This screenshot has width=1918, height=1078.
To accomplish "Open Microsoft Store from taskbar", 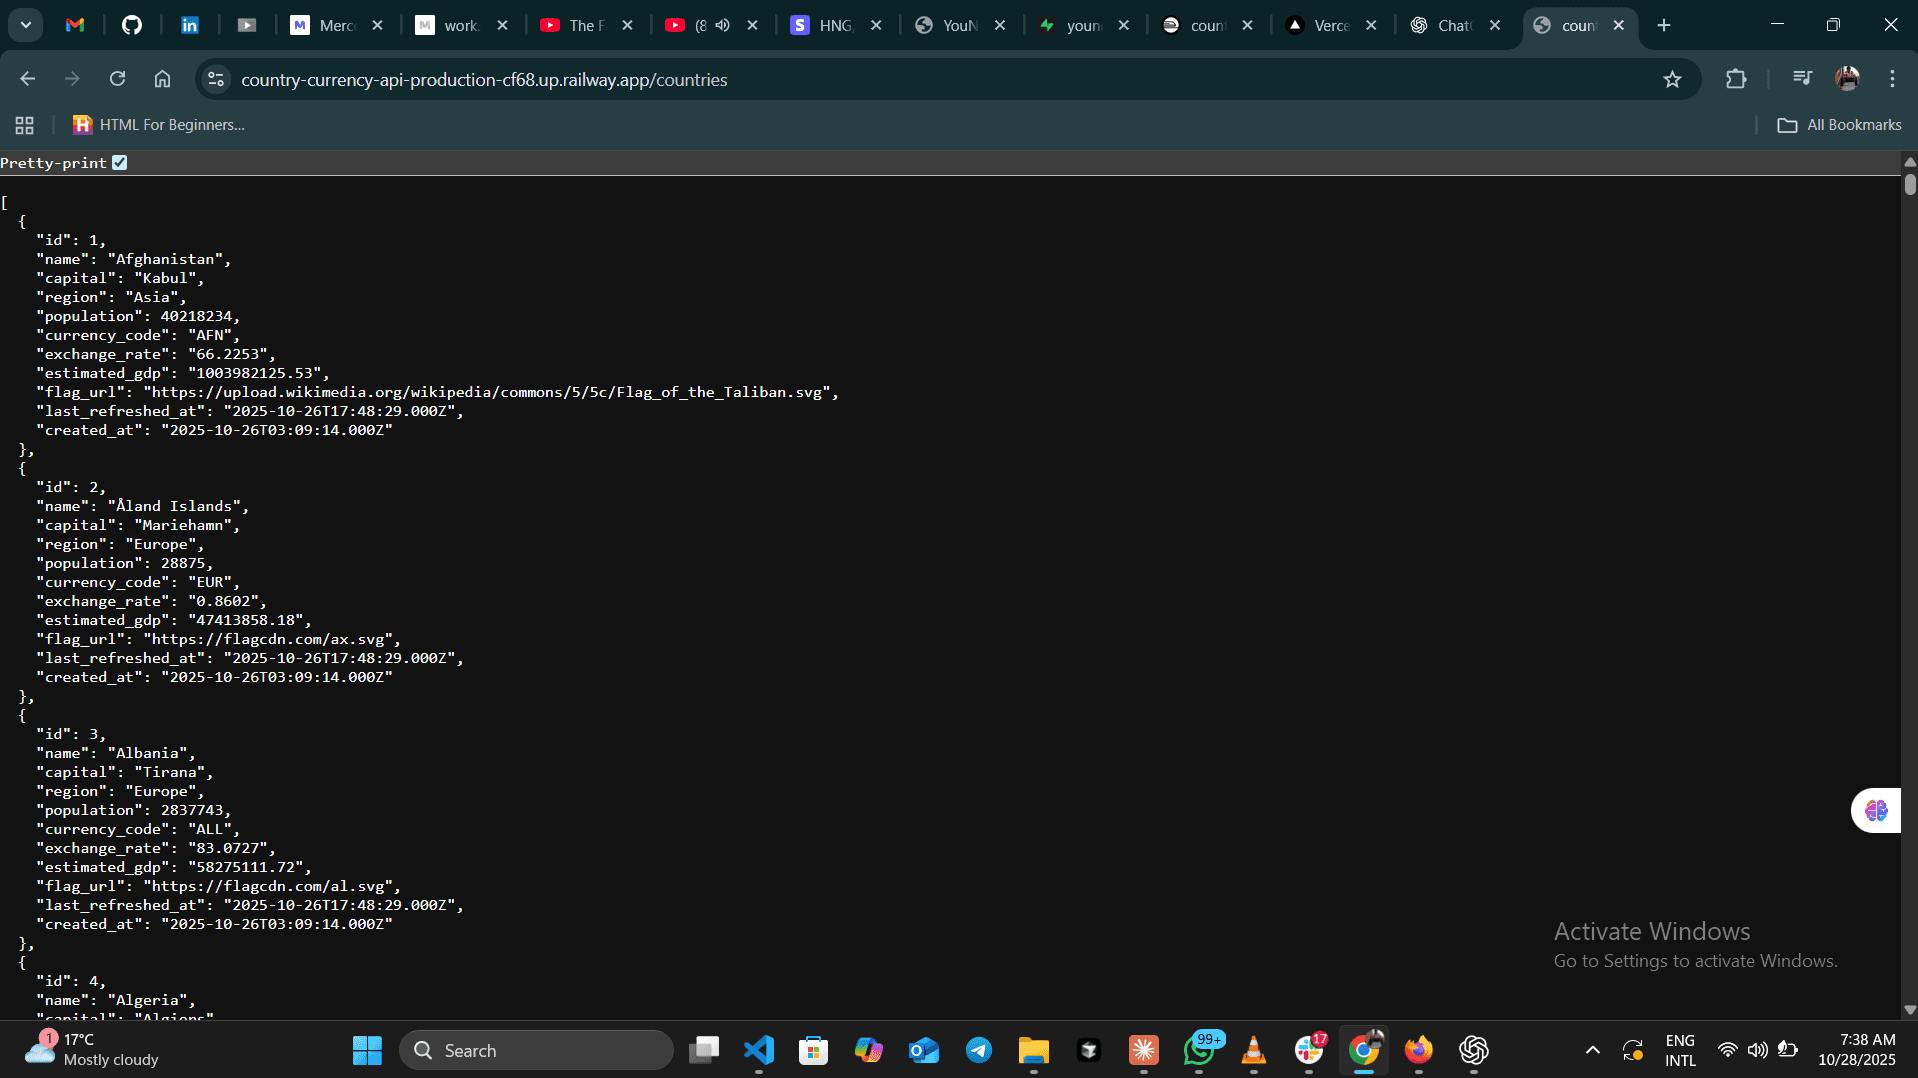I will click(x=814, y=1050).
